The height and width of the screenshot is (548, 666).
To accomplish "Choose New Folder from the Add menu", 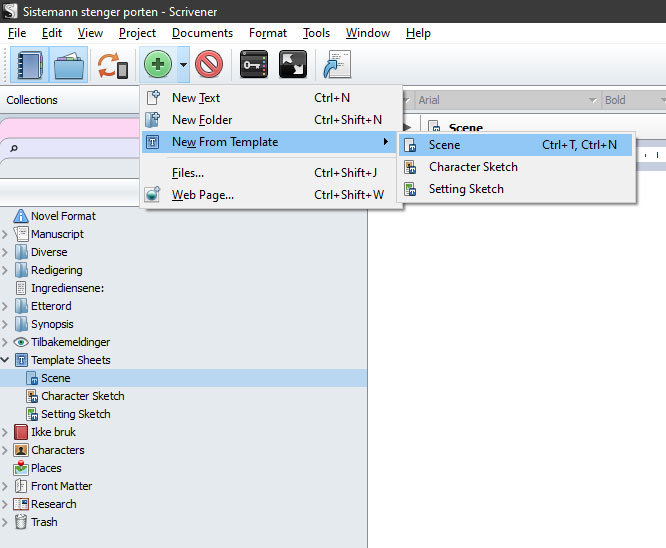I will (x=271, y=120).
